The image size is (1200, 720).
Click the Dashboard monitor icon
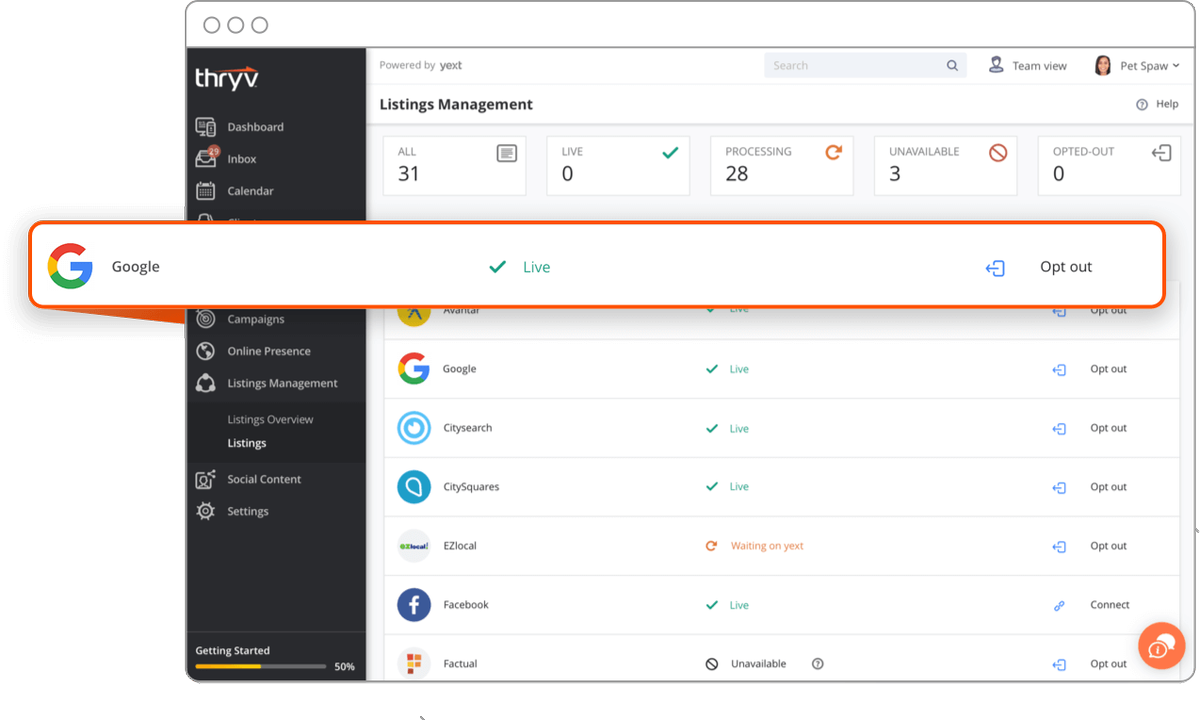[x=206, y=127]
